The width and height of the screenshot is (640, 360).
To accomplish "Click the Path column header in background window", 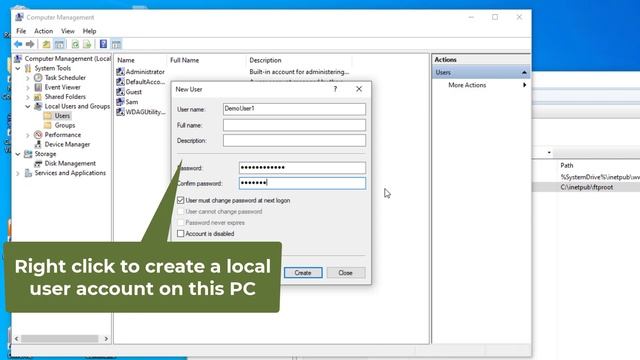I will click(567, 165).
